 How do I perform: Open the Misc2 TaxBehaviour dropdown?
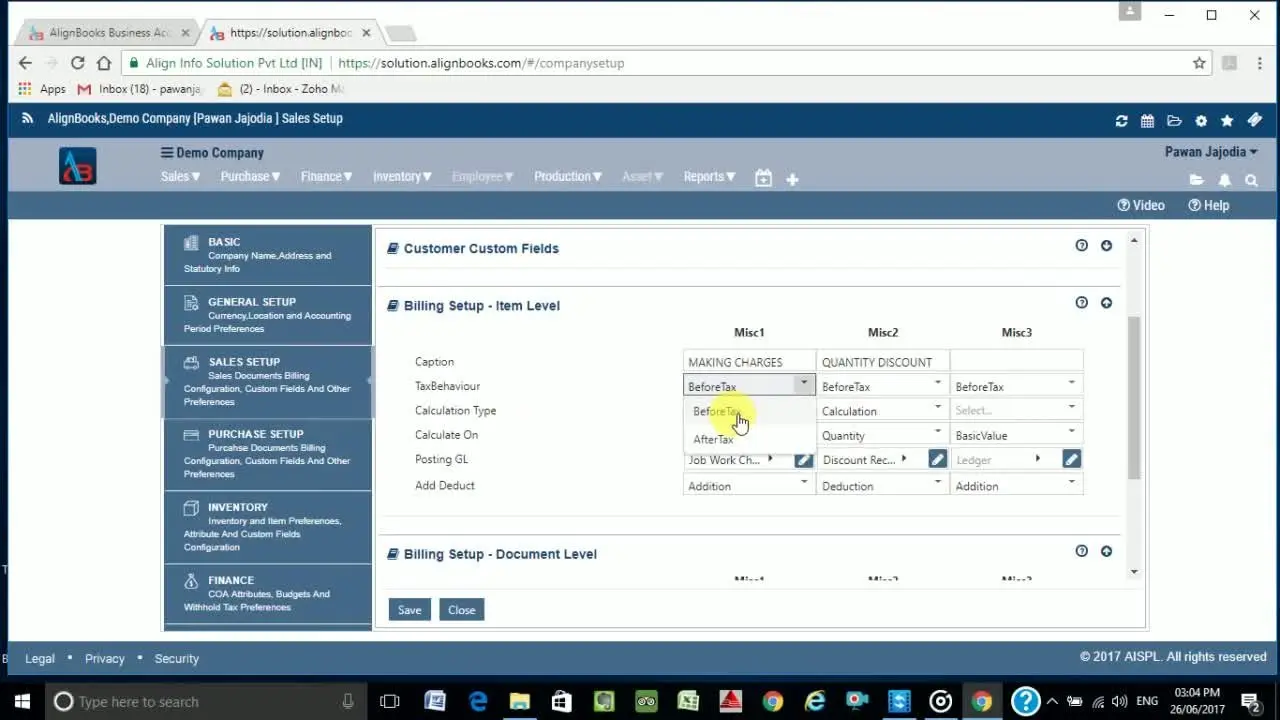coord(882,385)
